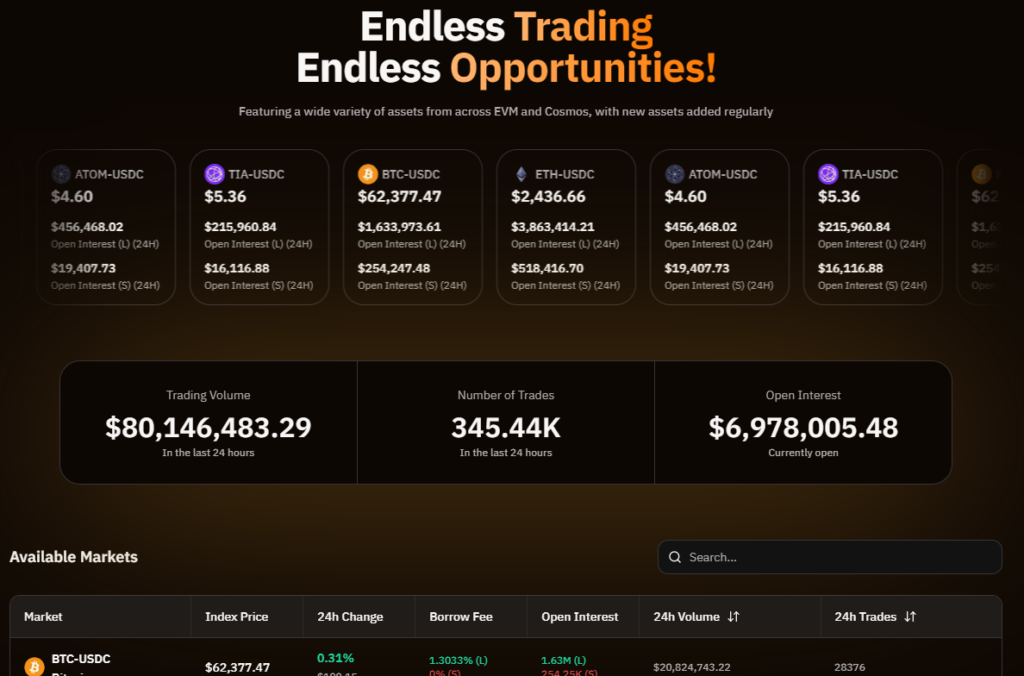Click the Borrow Fee column header
Screen dimensions: 1024x676
tap(460, 617)
